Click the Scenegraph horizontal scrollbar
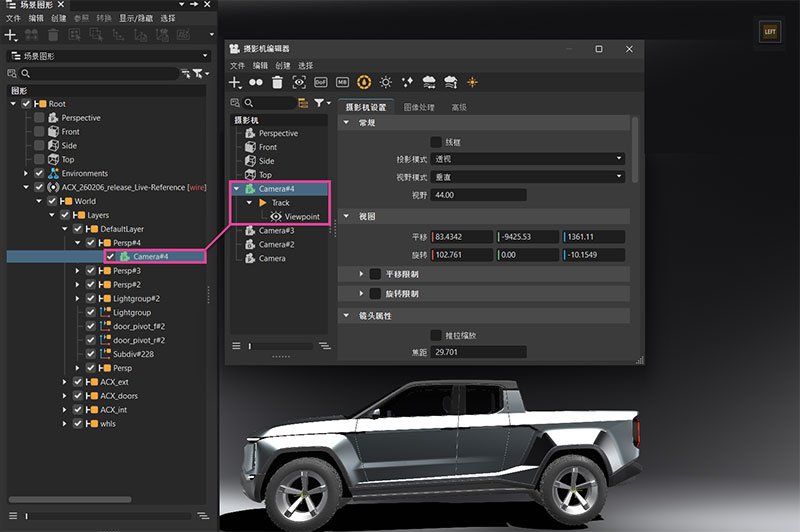The height and width of the screenshot is (532, 800). tap(70, 499)
